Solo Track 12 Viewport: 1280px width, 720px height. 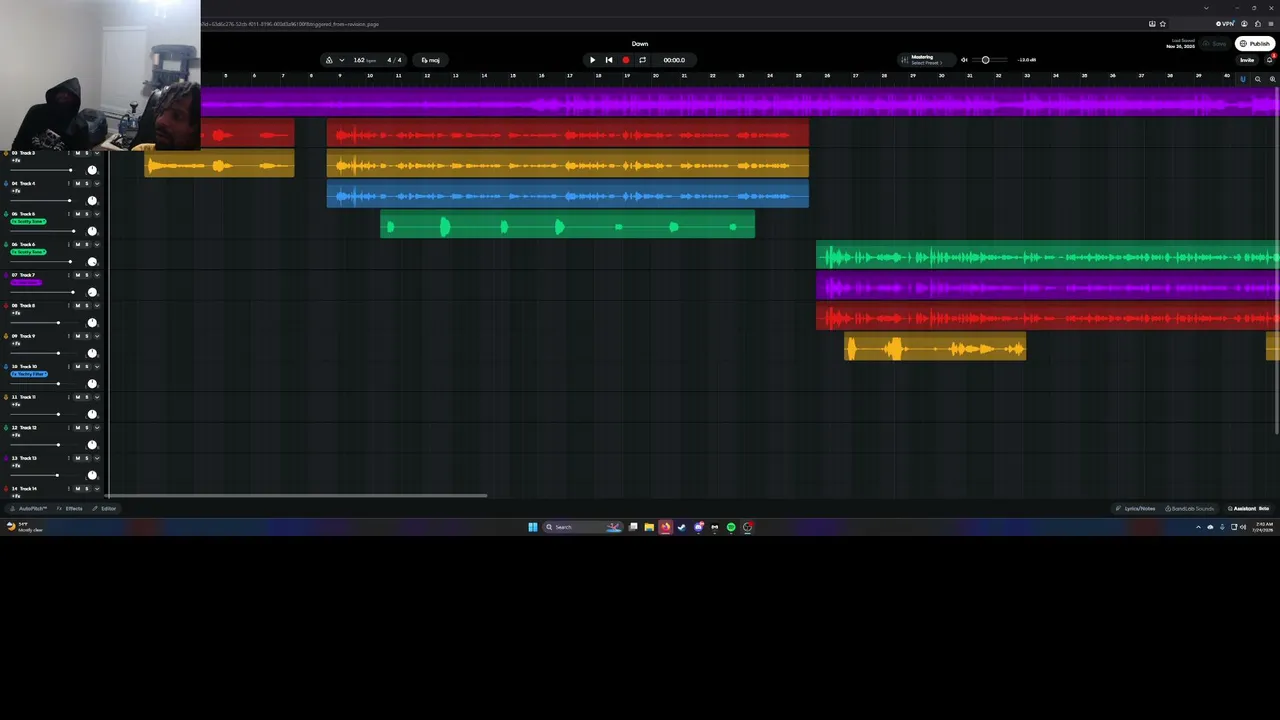(x=87, y=428)
